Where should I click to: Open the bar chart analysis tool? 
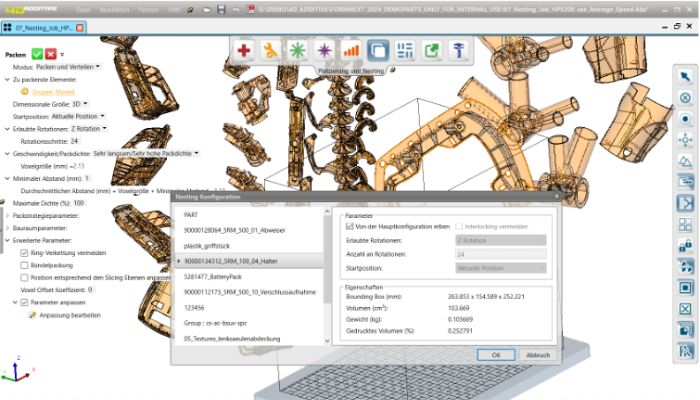pos(351,49)
